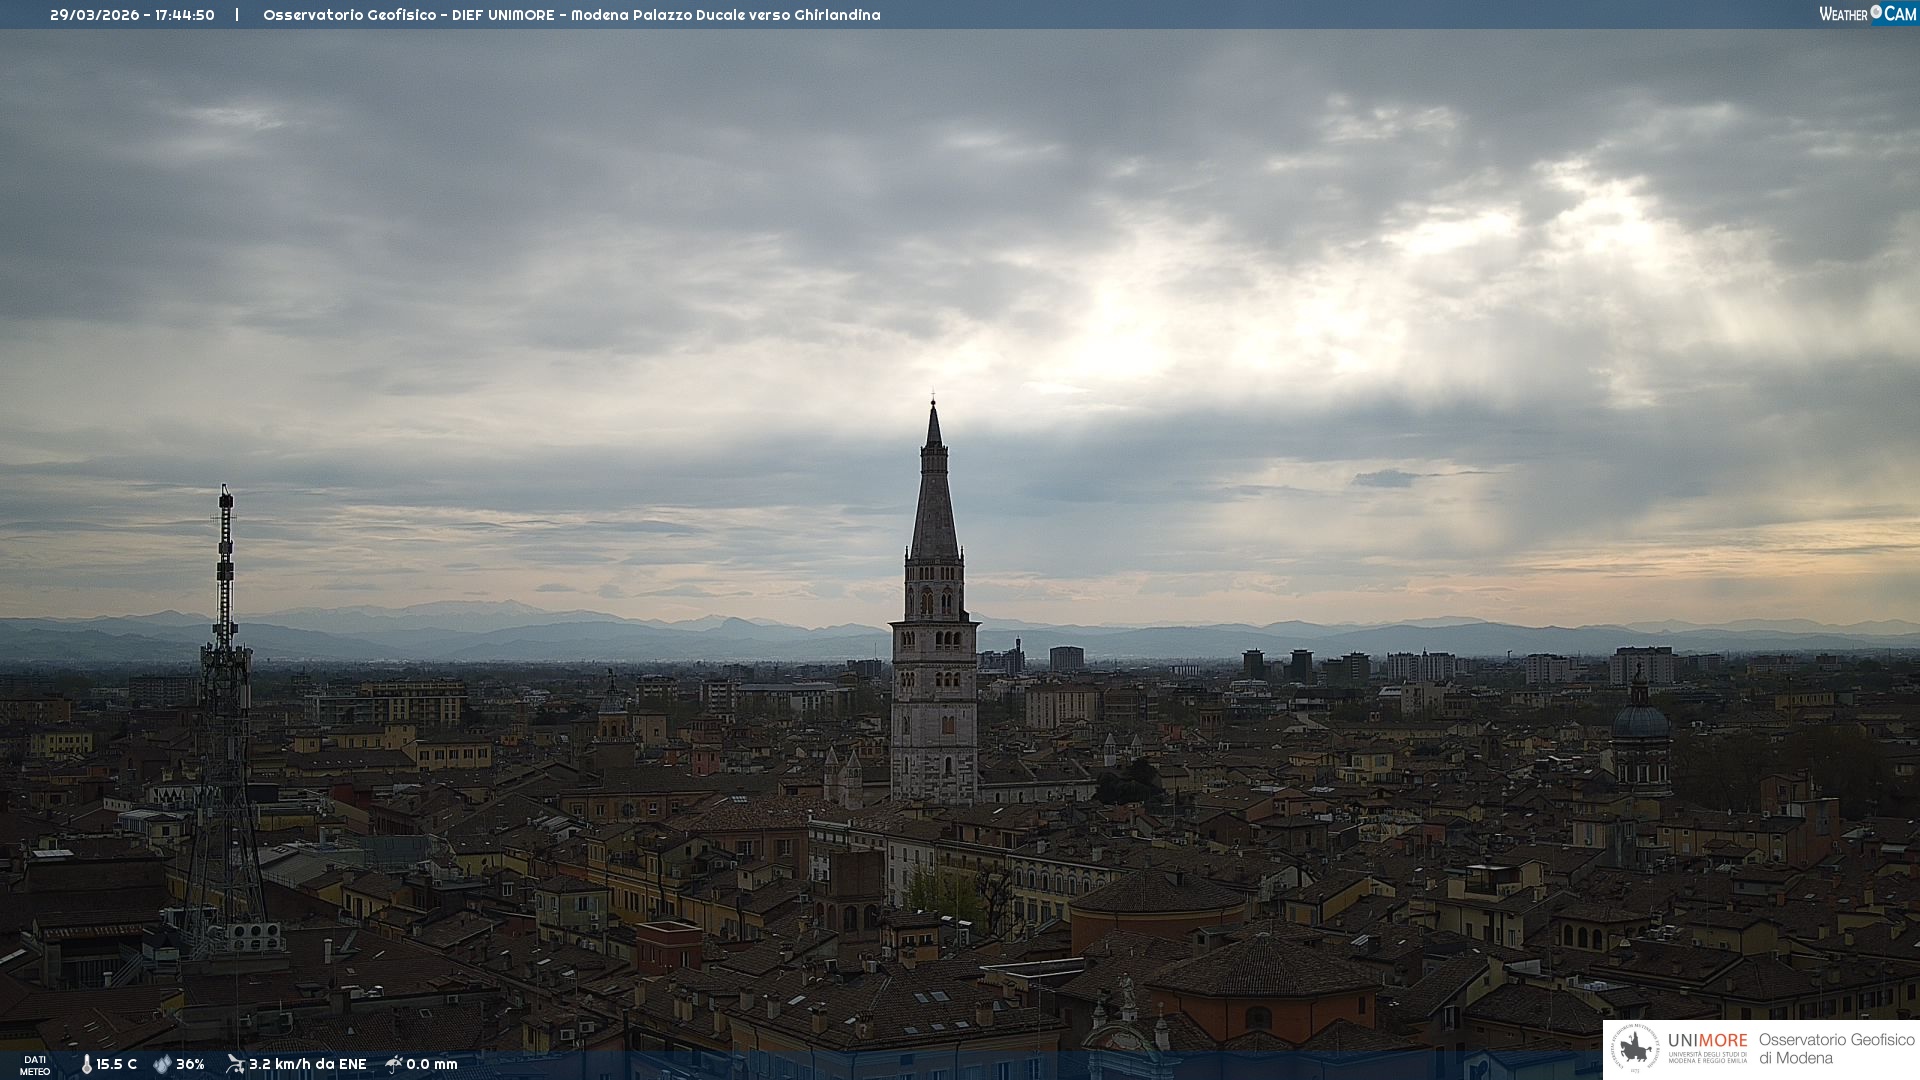Viewport: 1920px width, 1080px height.
Task: Click the 17:44:50 timestamp
Action: pyautogui.click(x=184, y=15)
